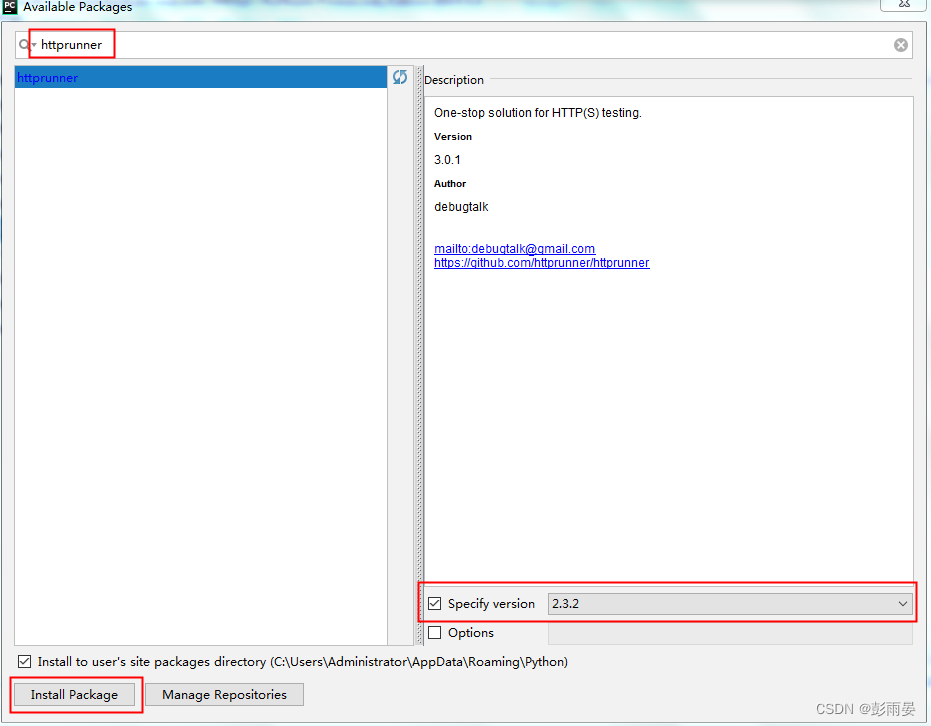Click the PyCharm icon in title bar
This screenshot has height=726, width=931.
(10, 7)
